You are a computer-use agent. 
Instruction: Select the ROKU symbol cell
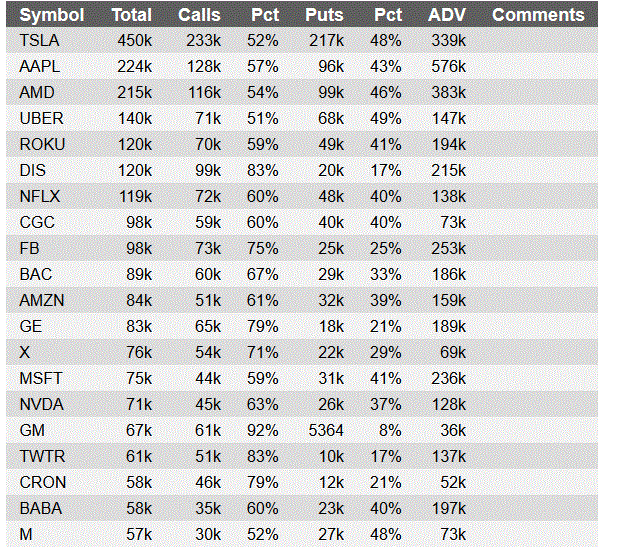pyautogui.click(x=42, y=145)
